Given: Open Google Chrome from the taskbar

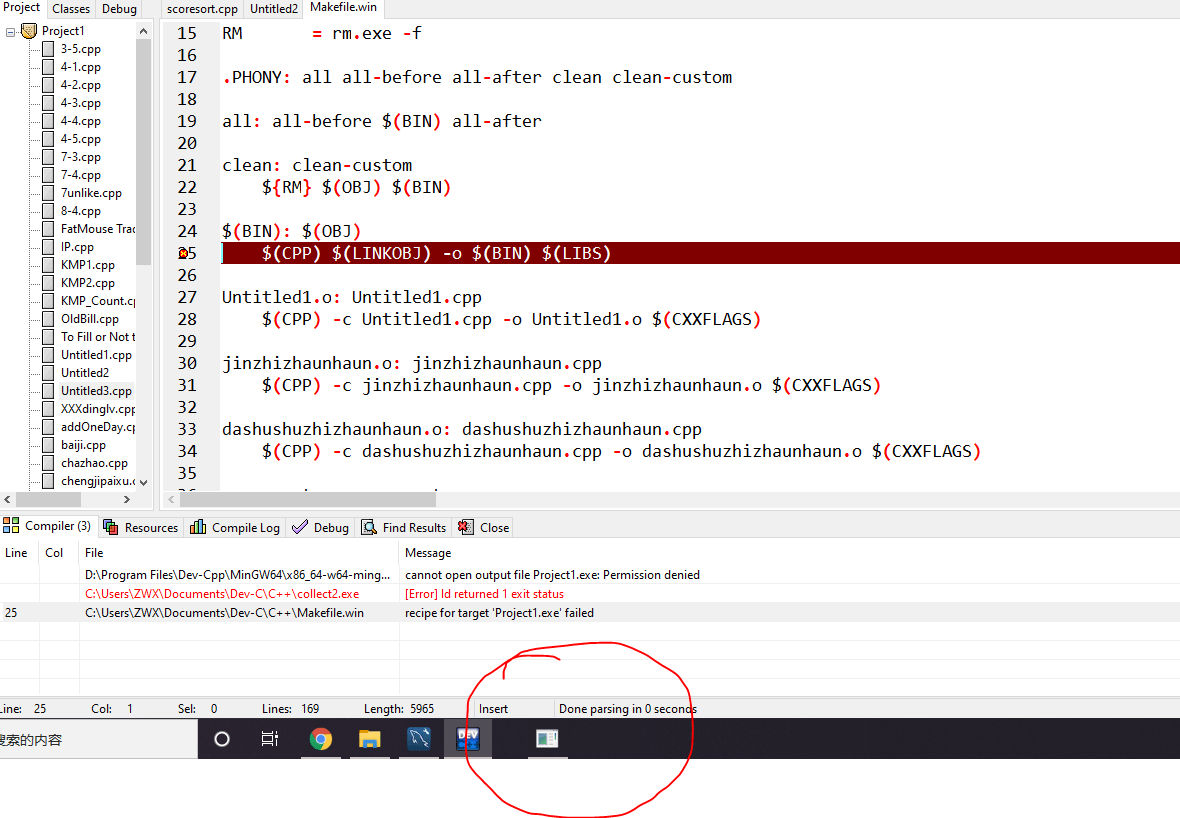Looking at the screenshot, I should coord(320,739).
